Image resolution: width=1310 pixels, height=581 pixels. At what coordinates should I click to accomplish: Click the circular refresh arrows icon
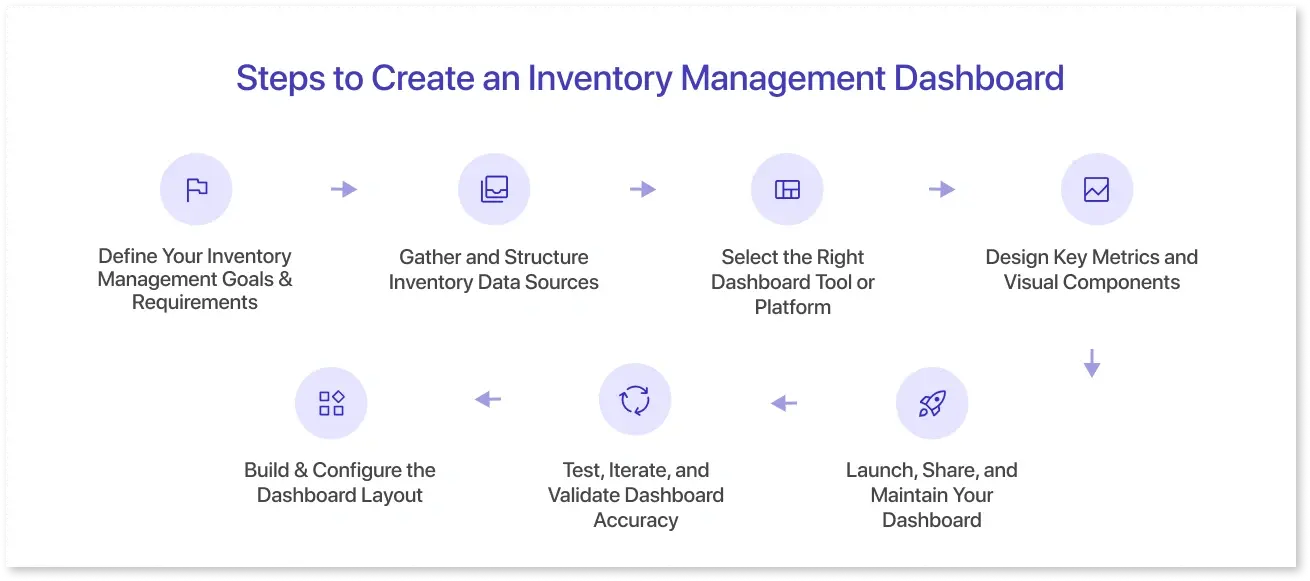pos(635,401)
